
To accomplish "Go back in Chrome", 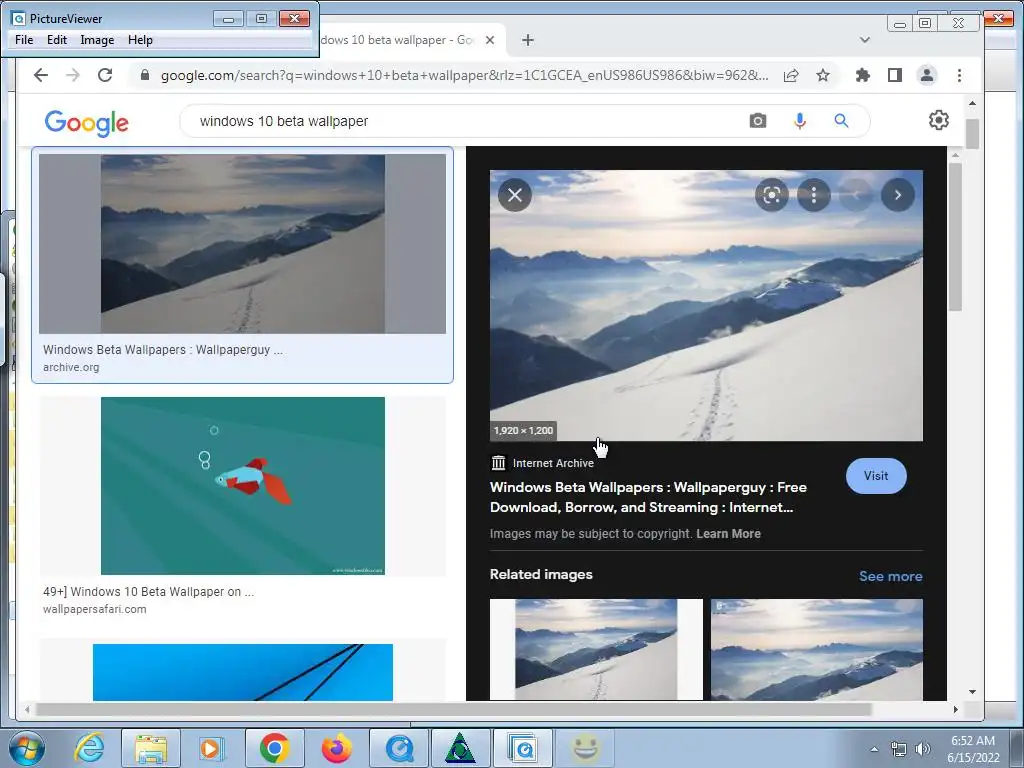I will click(x=40, y=75).
